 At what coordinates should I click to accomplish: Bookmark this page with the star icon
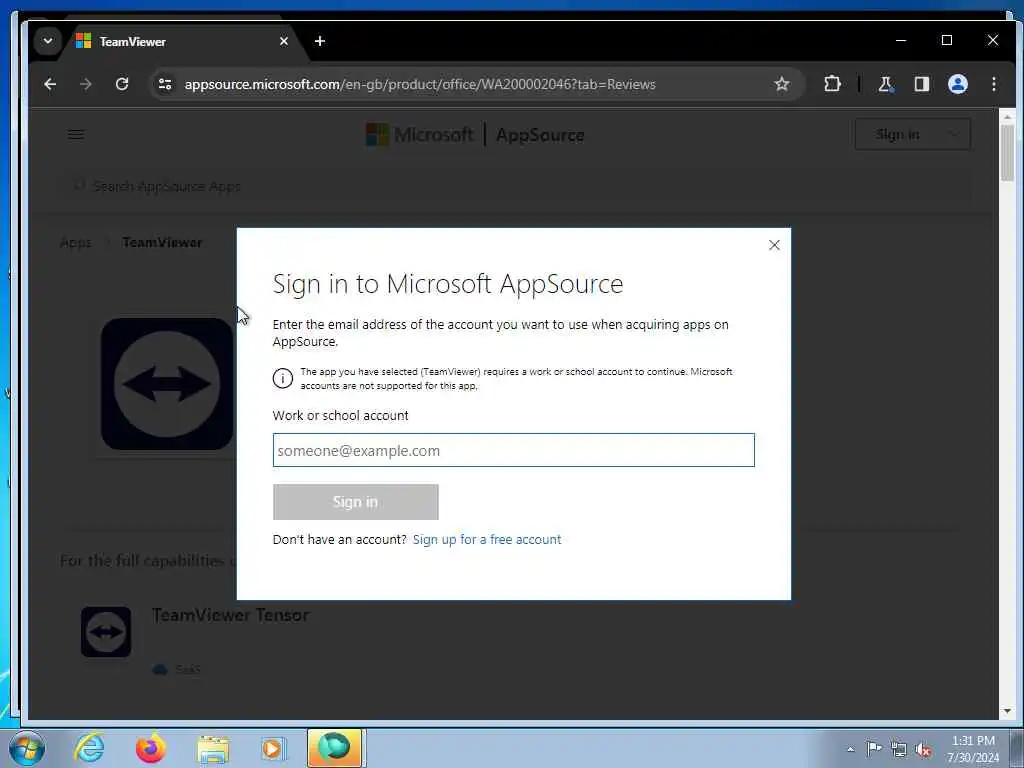point(782,84)
